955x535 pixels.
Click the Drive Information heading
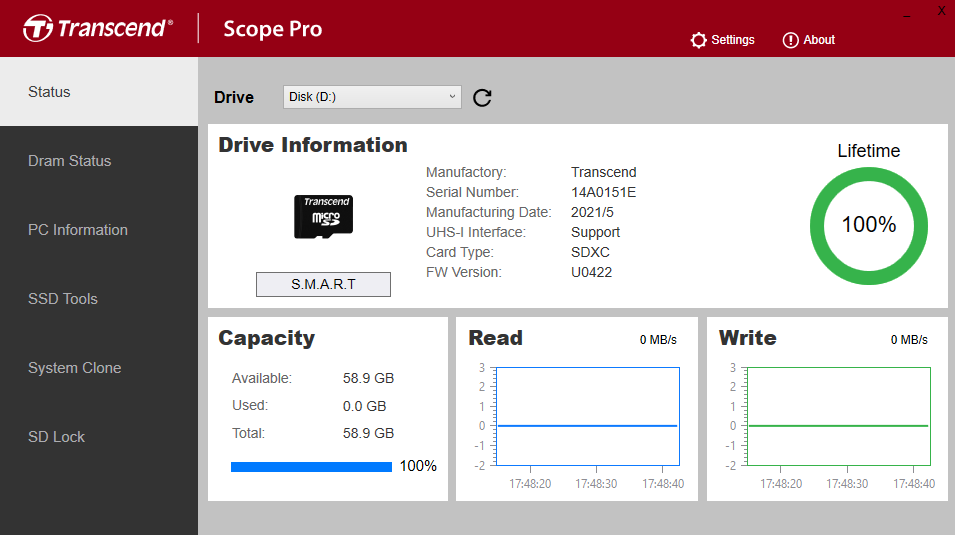click(x=313, y=145)
